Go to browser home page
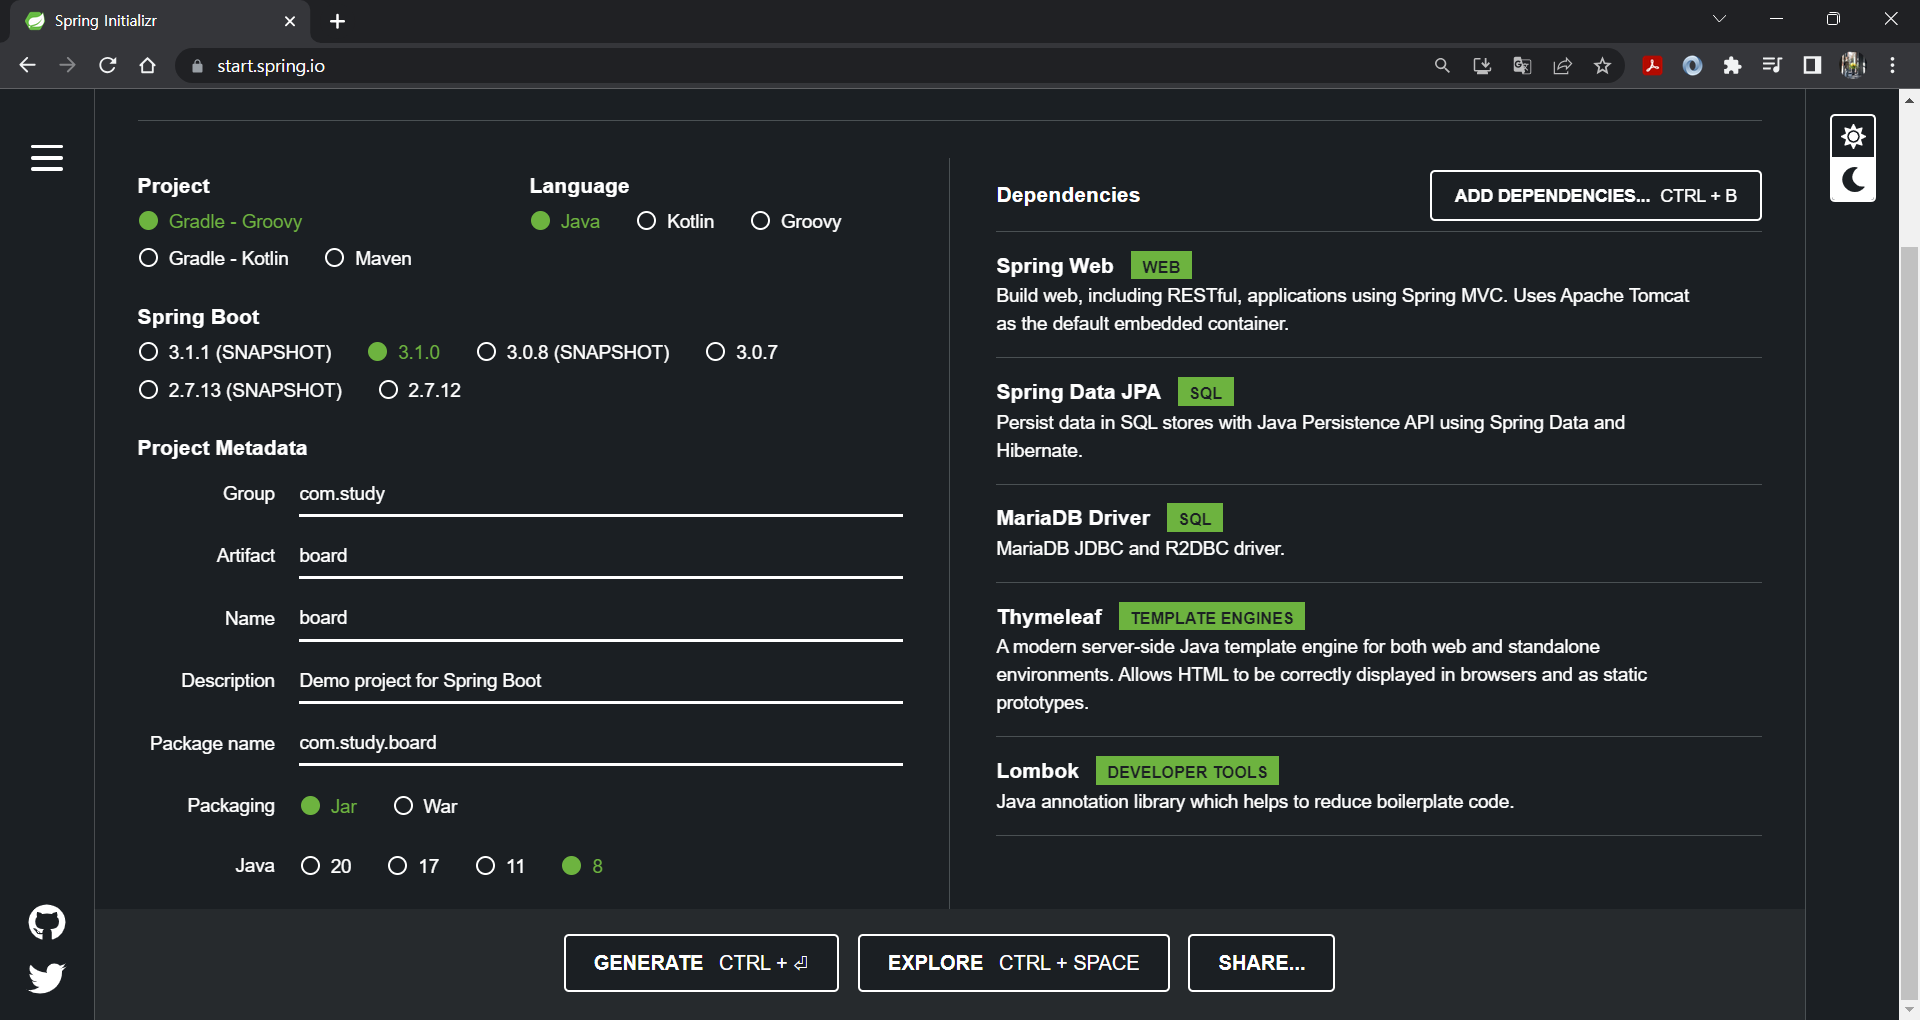Viewport: 1920px width, 1020px height. point(148,65)
